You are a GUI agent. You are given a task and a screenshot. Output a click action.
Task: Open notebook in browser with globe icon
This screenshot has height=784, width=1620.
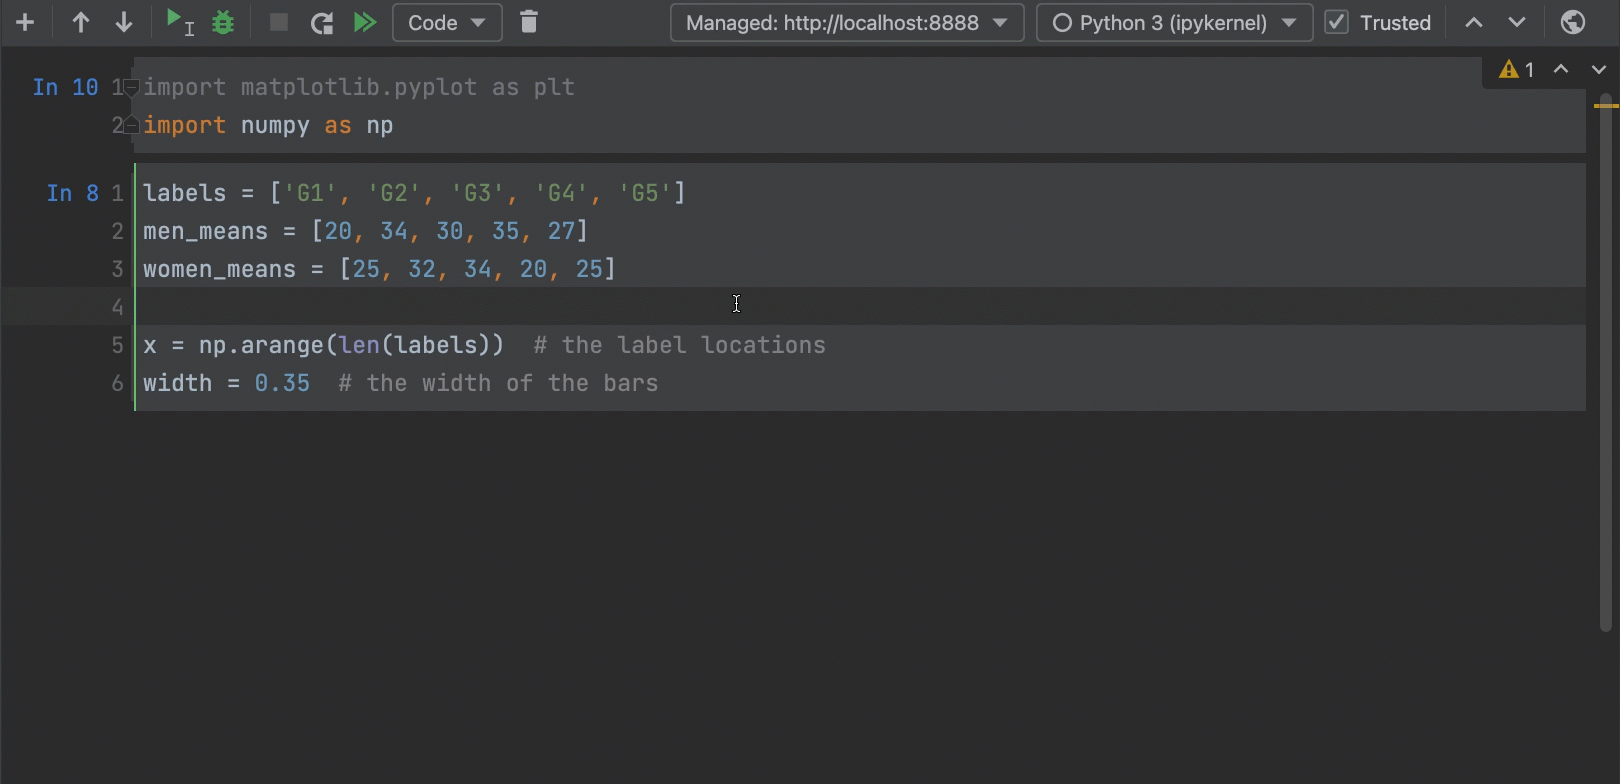(x=1573, y=22)
